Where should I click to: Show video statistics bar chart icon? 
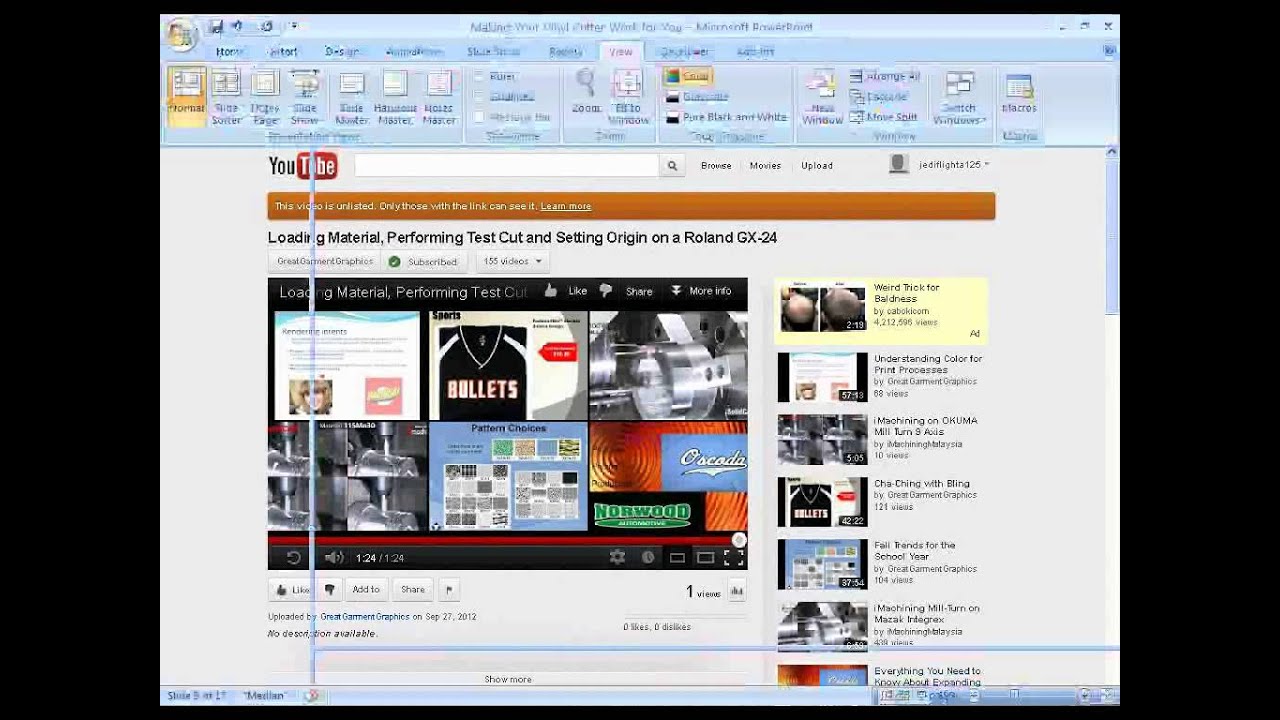(x=737, y=592)
